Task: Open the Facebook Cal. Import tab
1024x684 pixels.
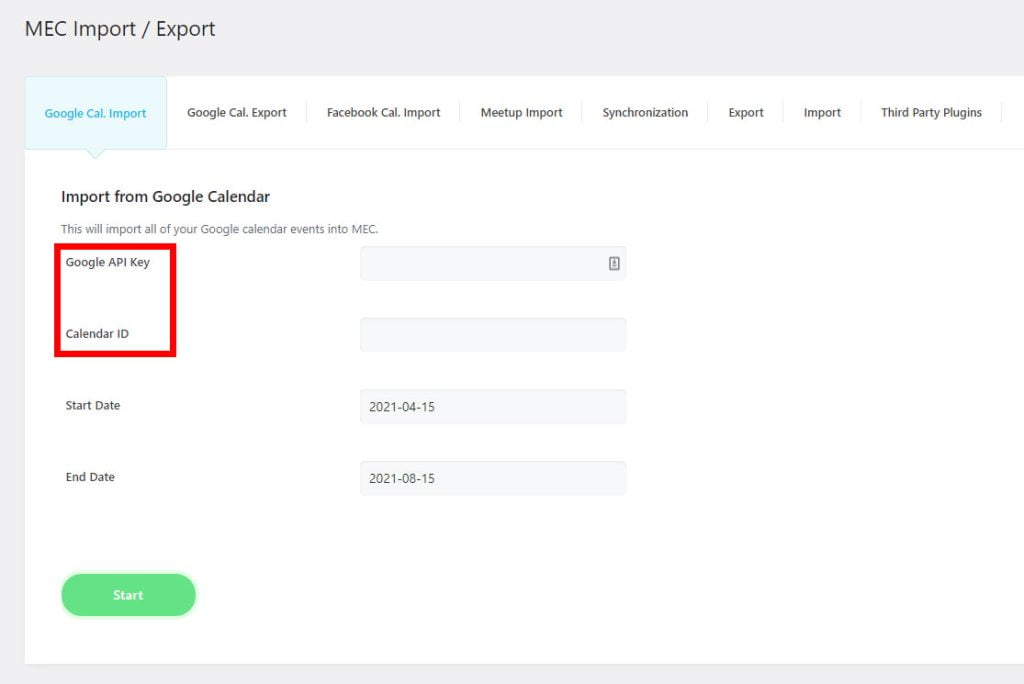Action: [x=383, y=112]
